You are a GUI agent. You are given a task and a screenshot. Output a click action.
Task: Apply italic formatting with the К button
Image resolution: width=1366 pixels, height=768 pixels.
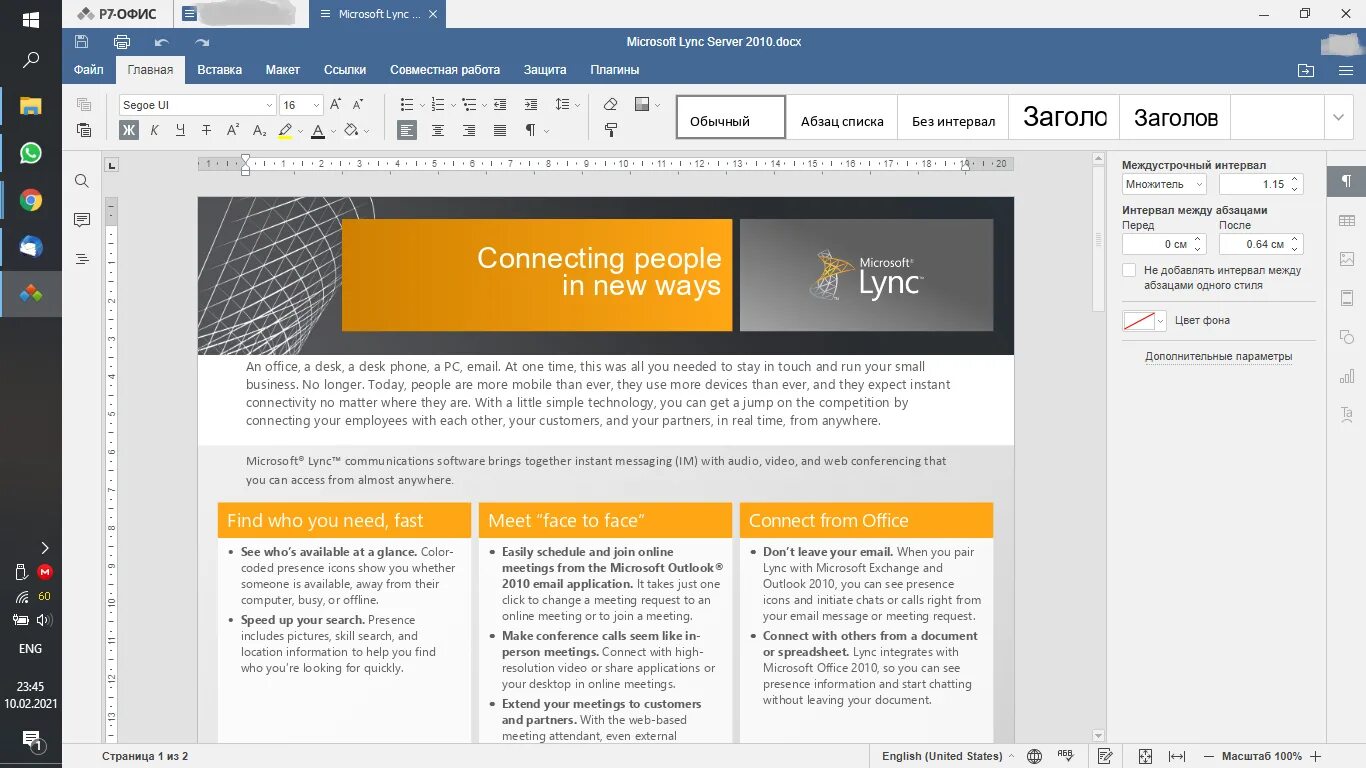[154, 130]
